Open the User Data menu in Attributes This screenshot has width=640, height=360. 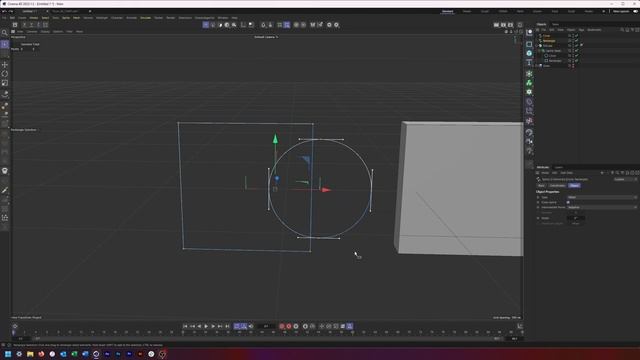(567, 173)
